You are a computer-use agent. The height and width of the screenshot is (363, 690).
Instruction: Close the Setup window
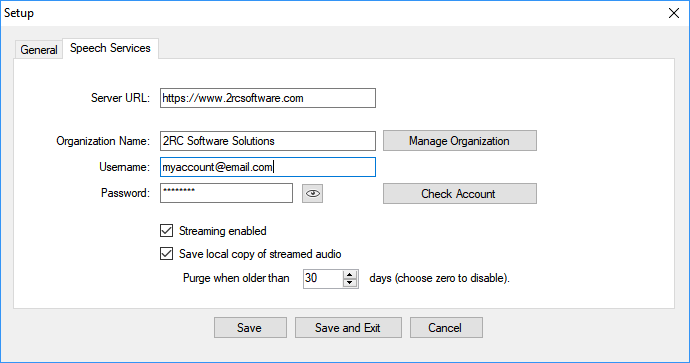click(674, 13)
